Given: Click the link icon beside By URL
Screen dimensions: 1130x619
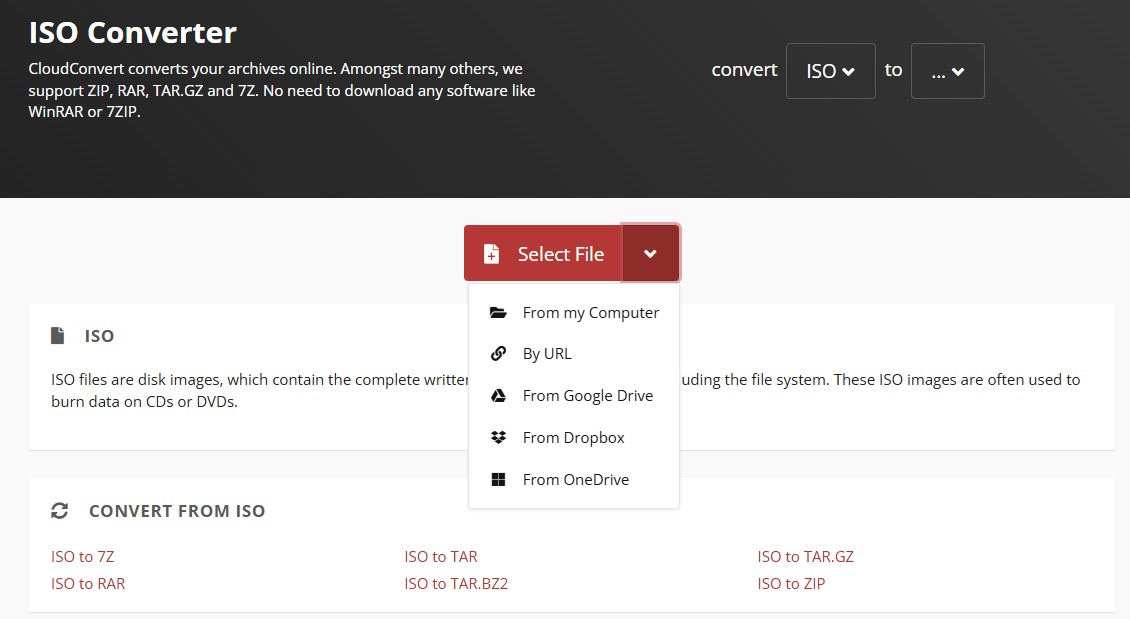Looking at the screenshot, I should pyautogui.click(x=498, y=353).
